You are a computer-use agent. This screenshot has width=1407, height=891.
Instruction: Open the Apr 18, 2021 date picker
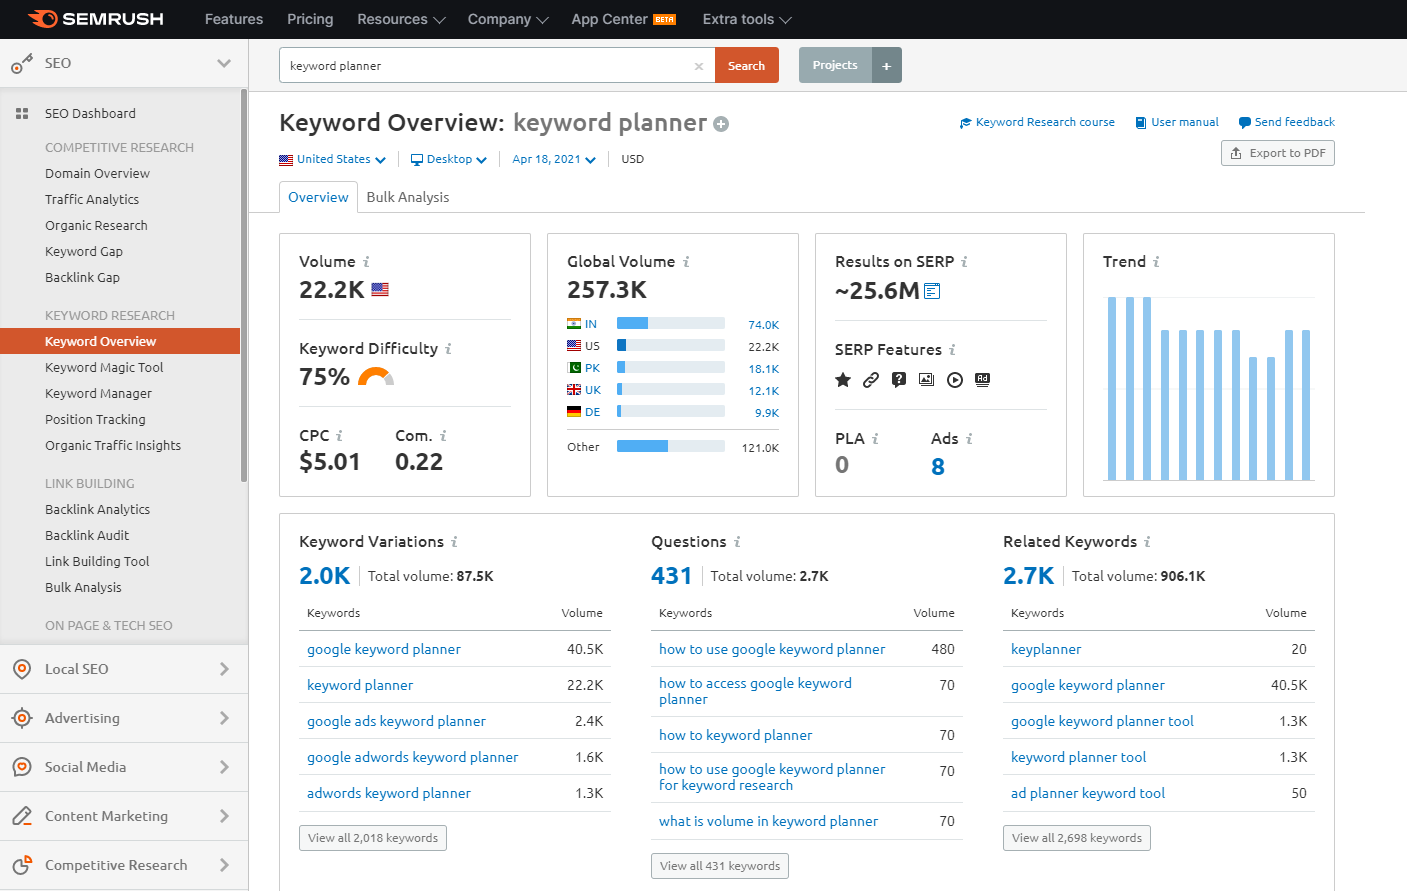click(554, 159)
